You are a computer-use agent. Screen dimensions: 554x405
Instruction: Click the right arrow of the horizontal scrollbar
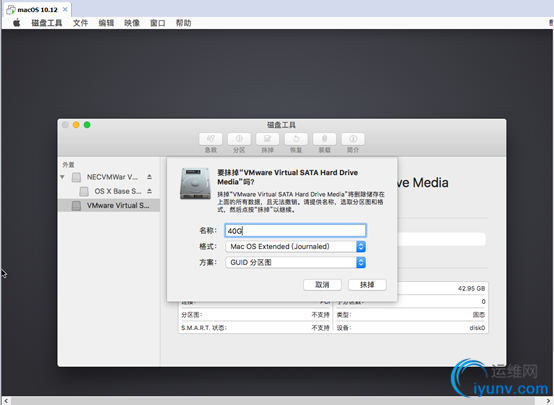point(548,401)
